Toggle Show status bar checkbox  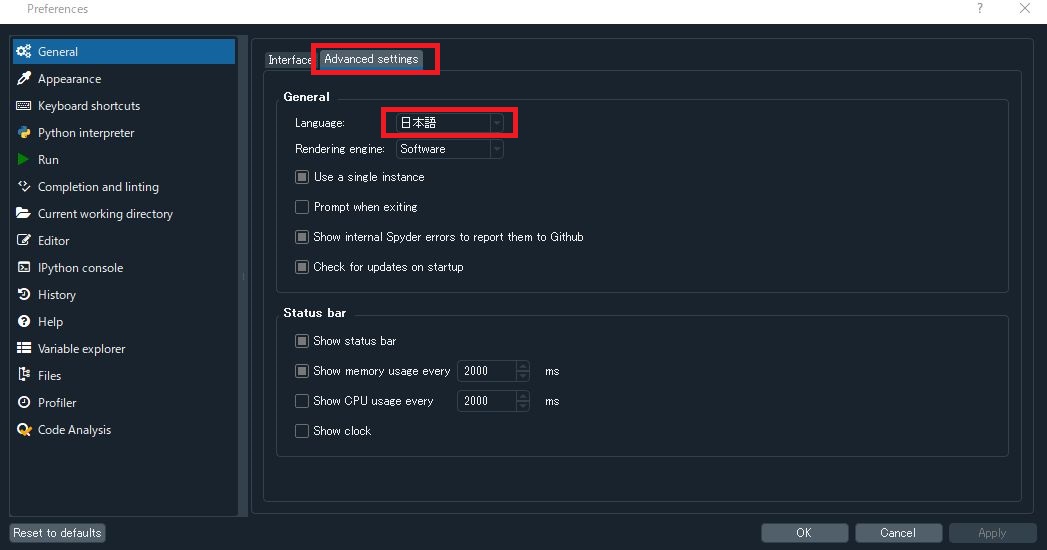[302, 341]
